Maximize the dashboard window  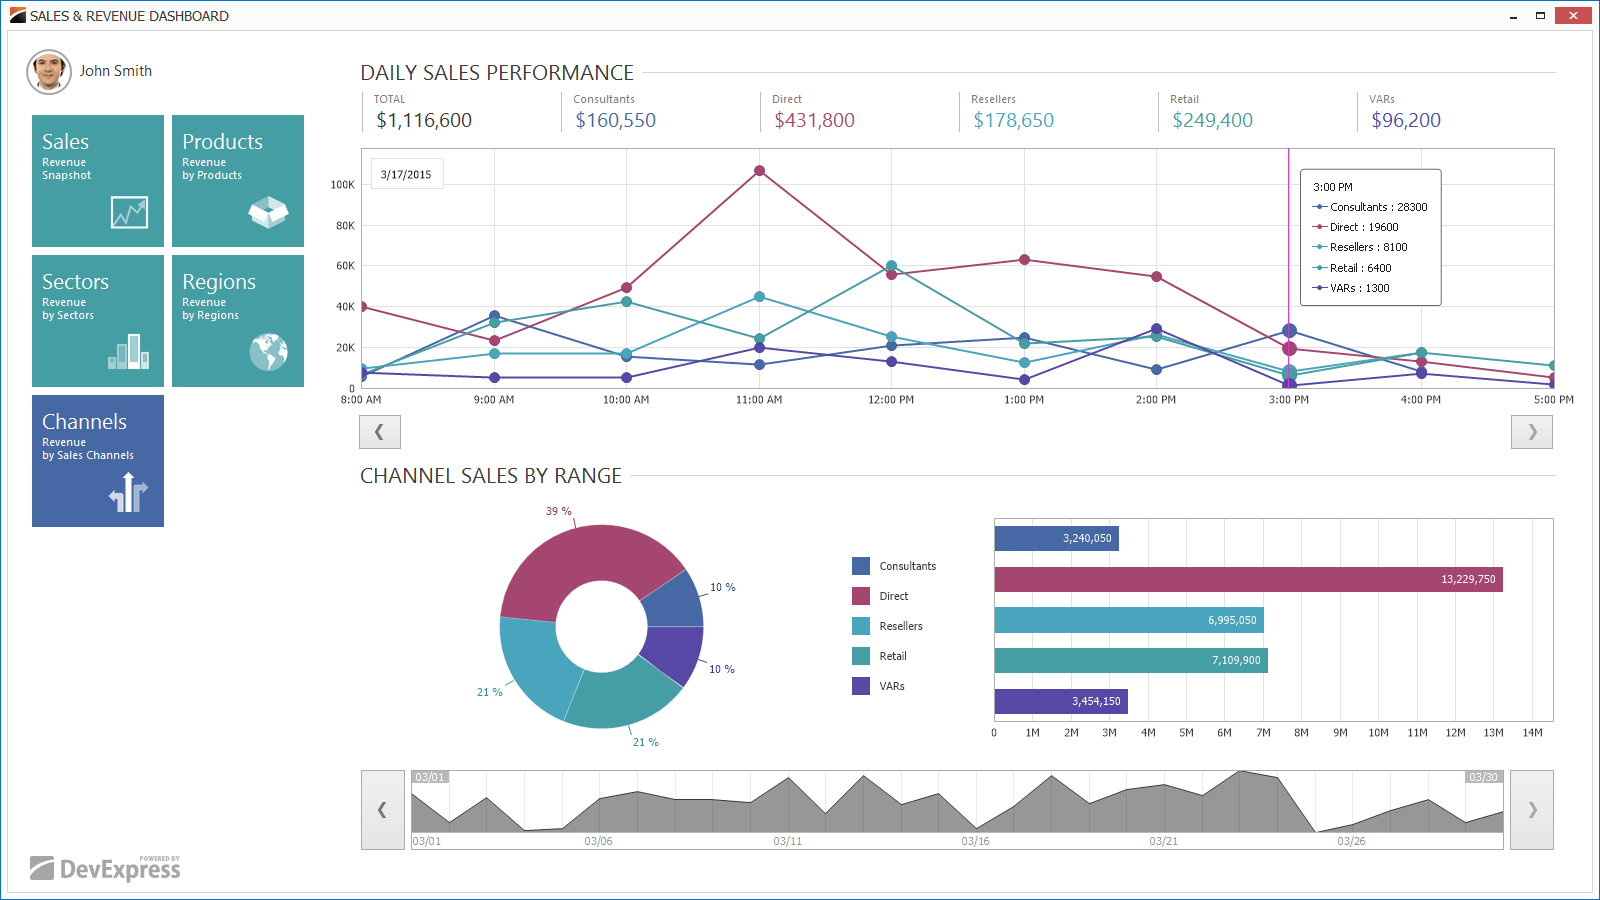pyautogui.click(x=1540, y=16)
